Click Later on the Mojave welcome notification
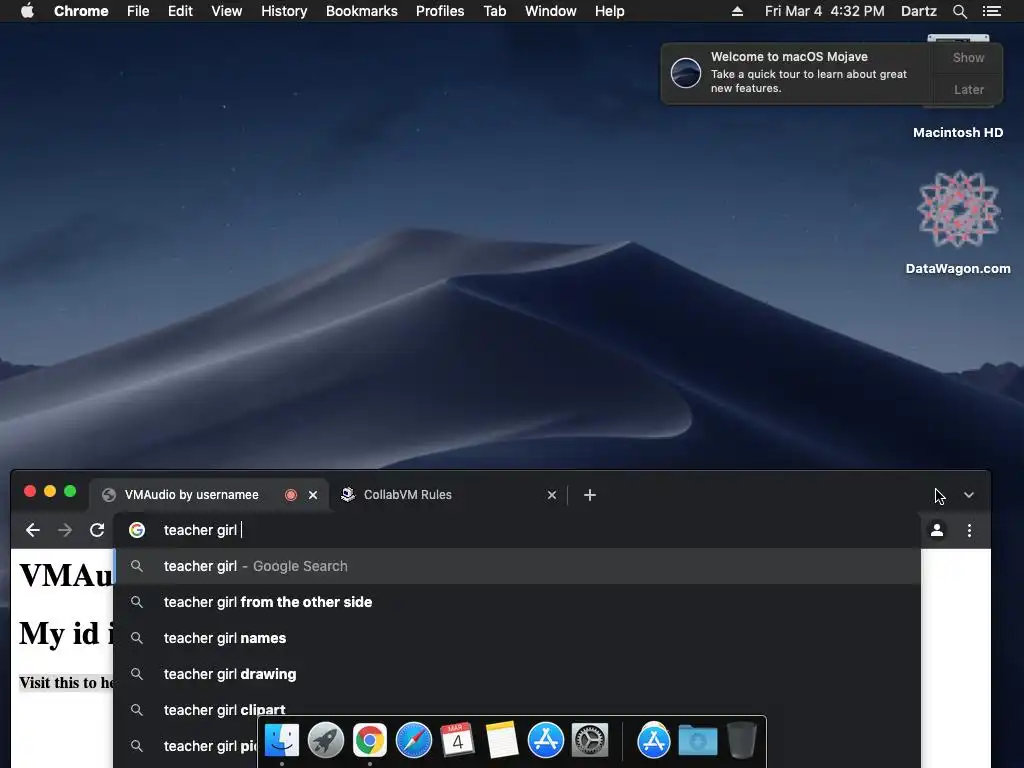This screenshot has width=1024, height=768. (968, 89)
